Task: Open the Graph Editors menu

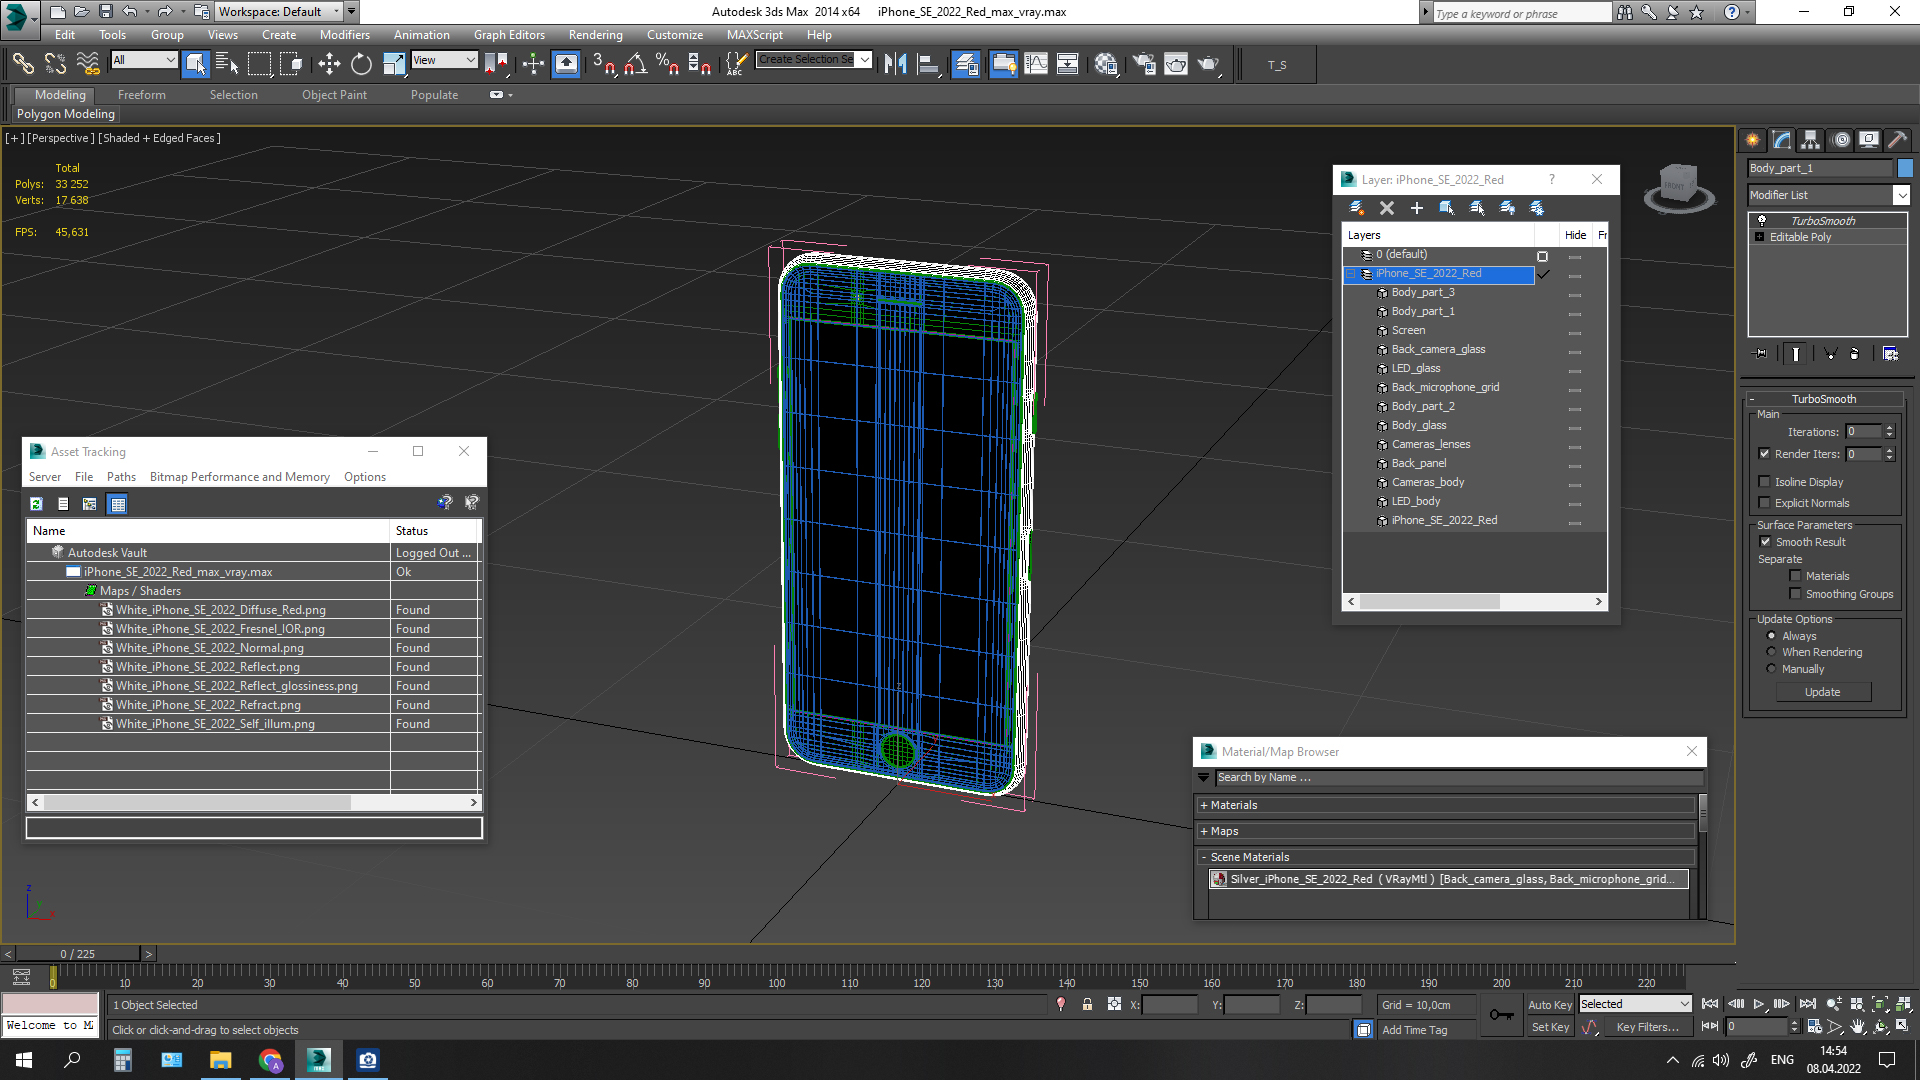Action: pyautogui.click(x=509, y=35)
